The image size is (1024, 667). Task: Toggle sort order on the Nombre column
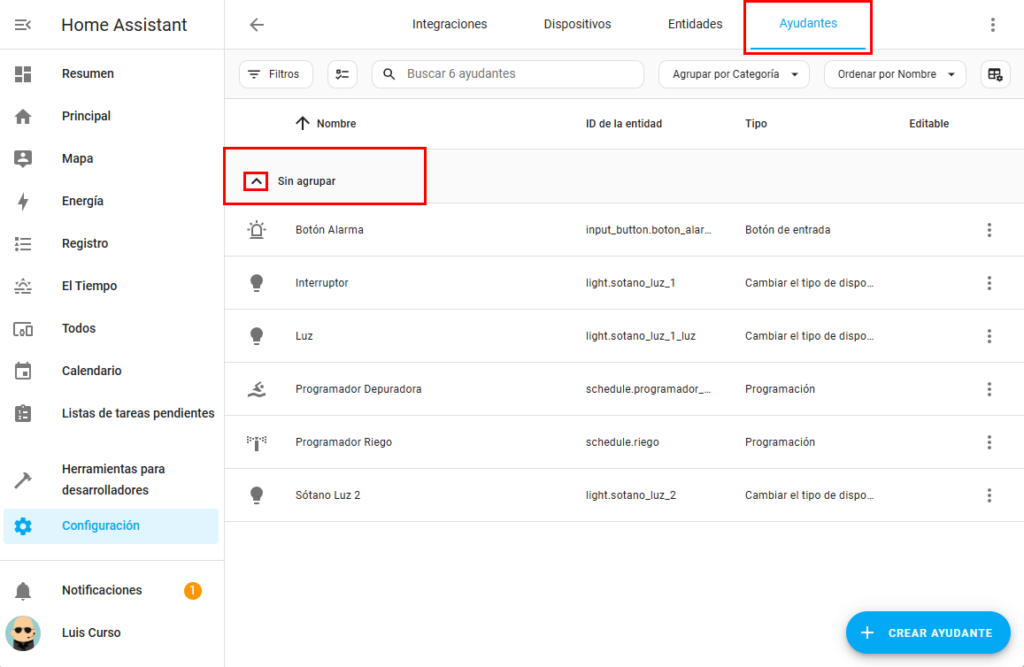click(326, 124)
